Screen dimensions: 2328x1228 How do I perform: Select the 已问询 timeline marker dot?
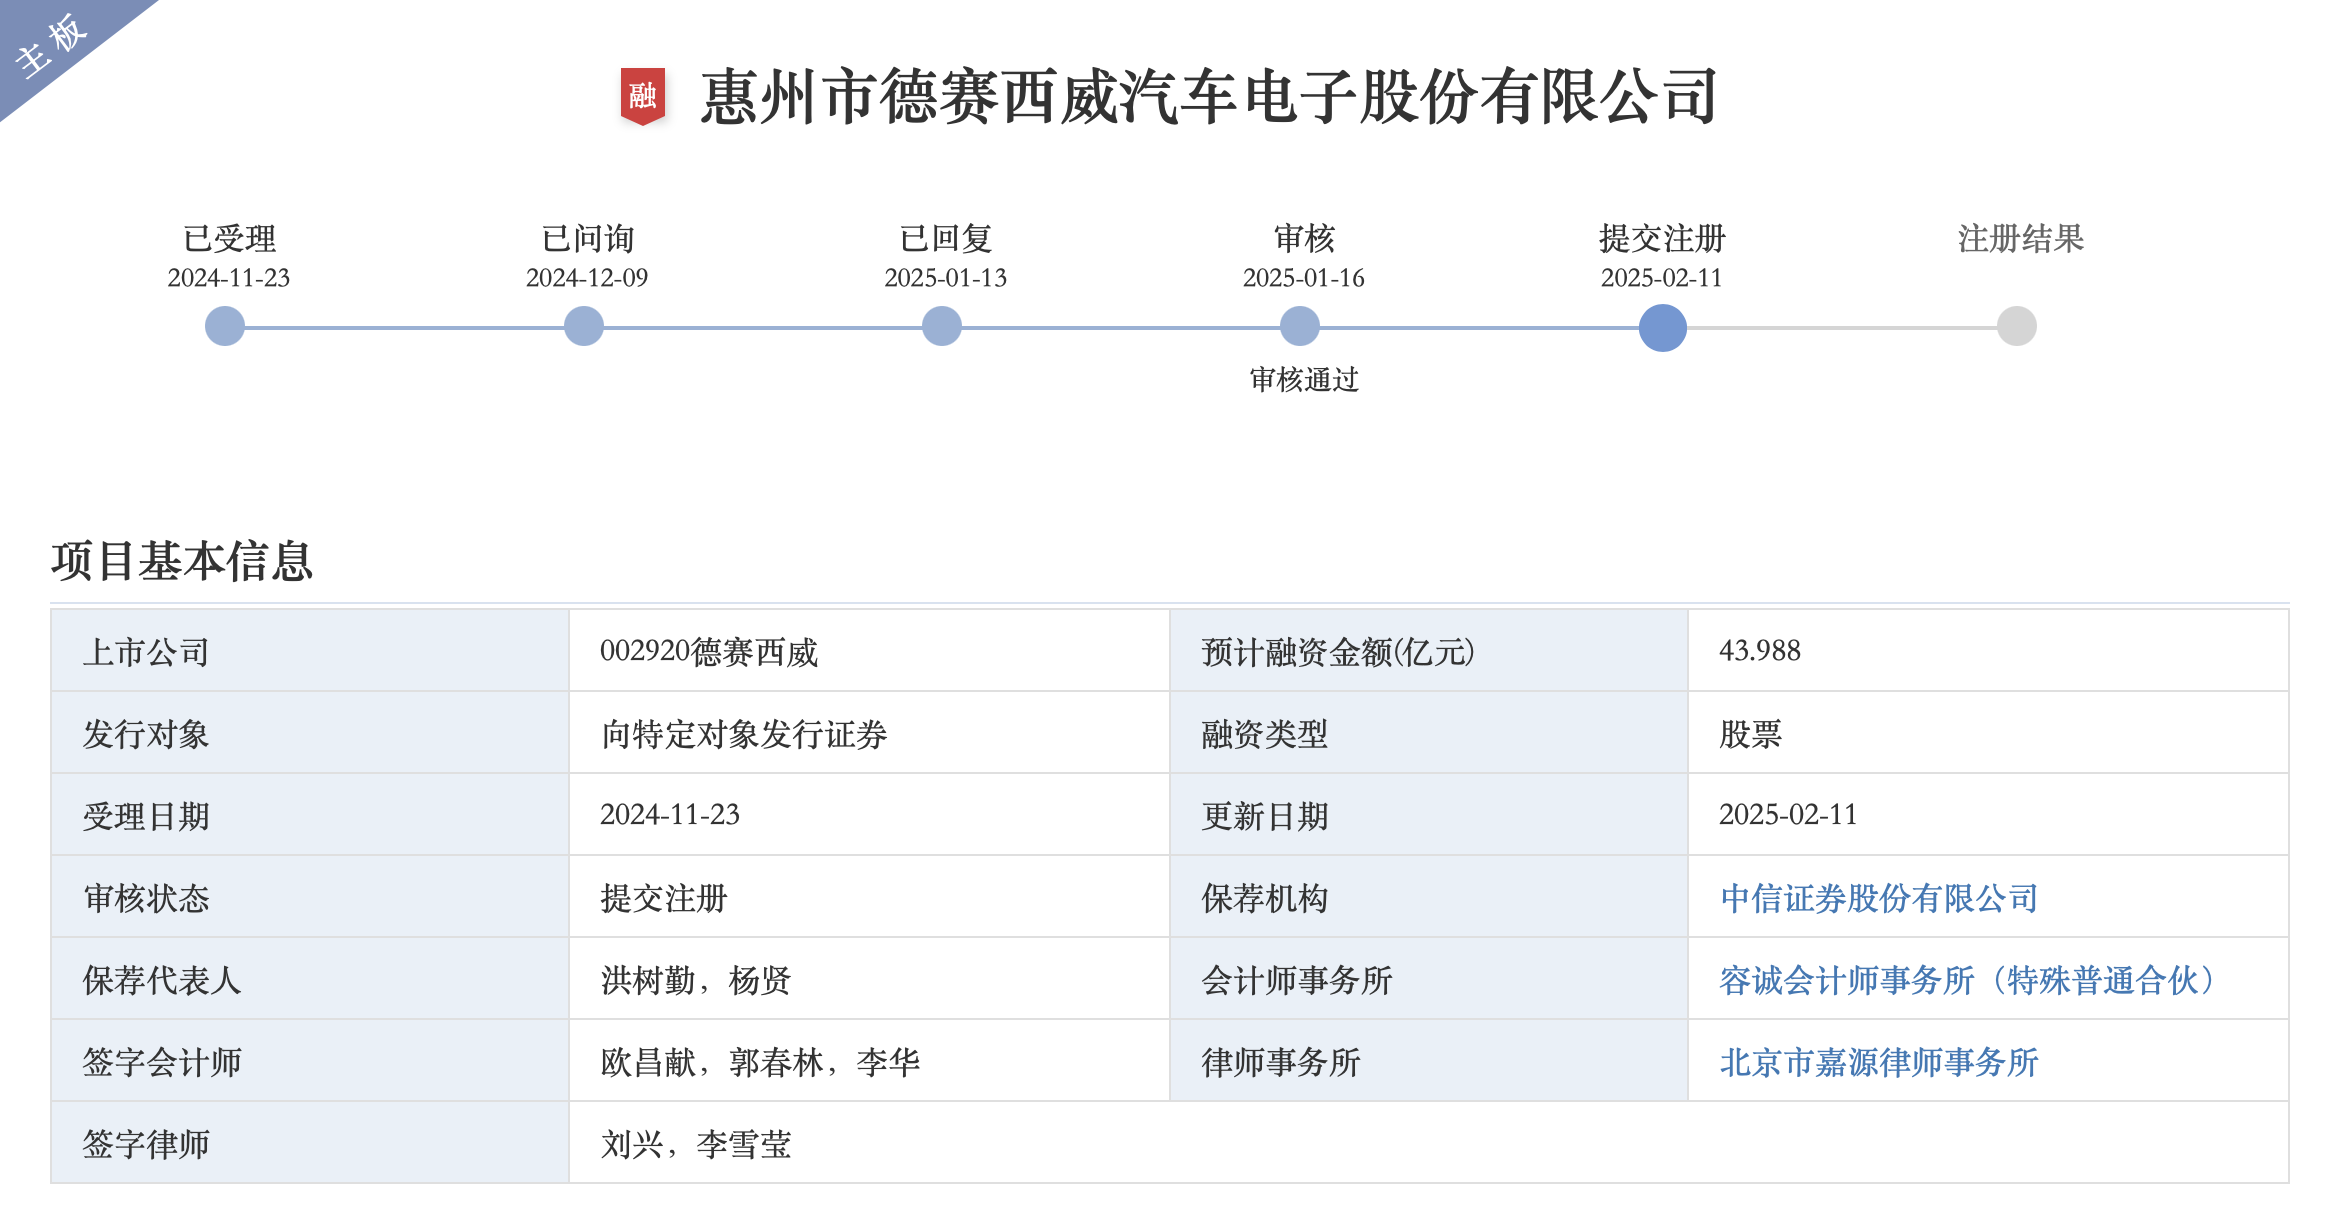tap(584, 326)
